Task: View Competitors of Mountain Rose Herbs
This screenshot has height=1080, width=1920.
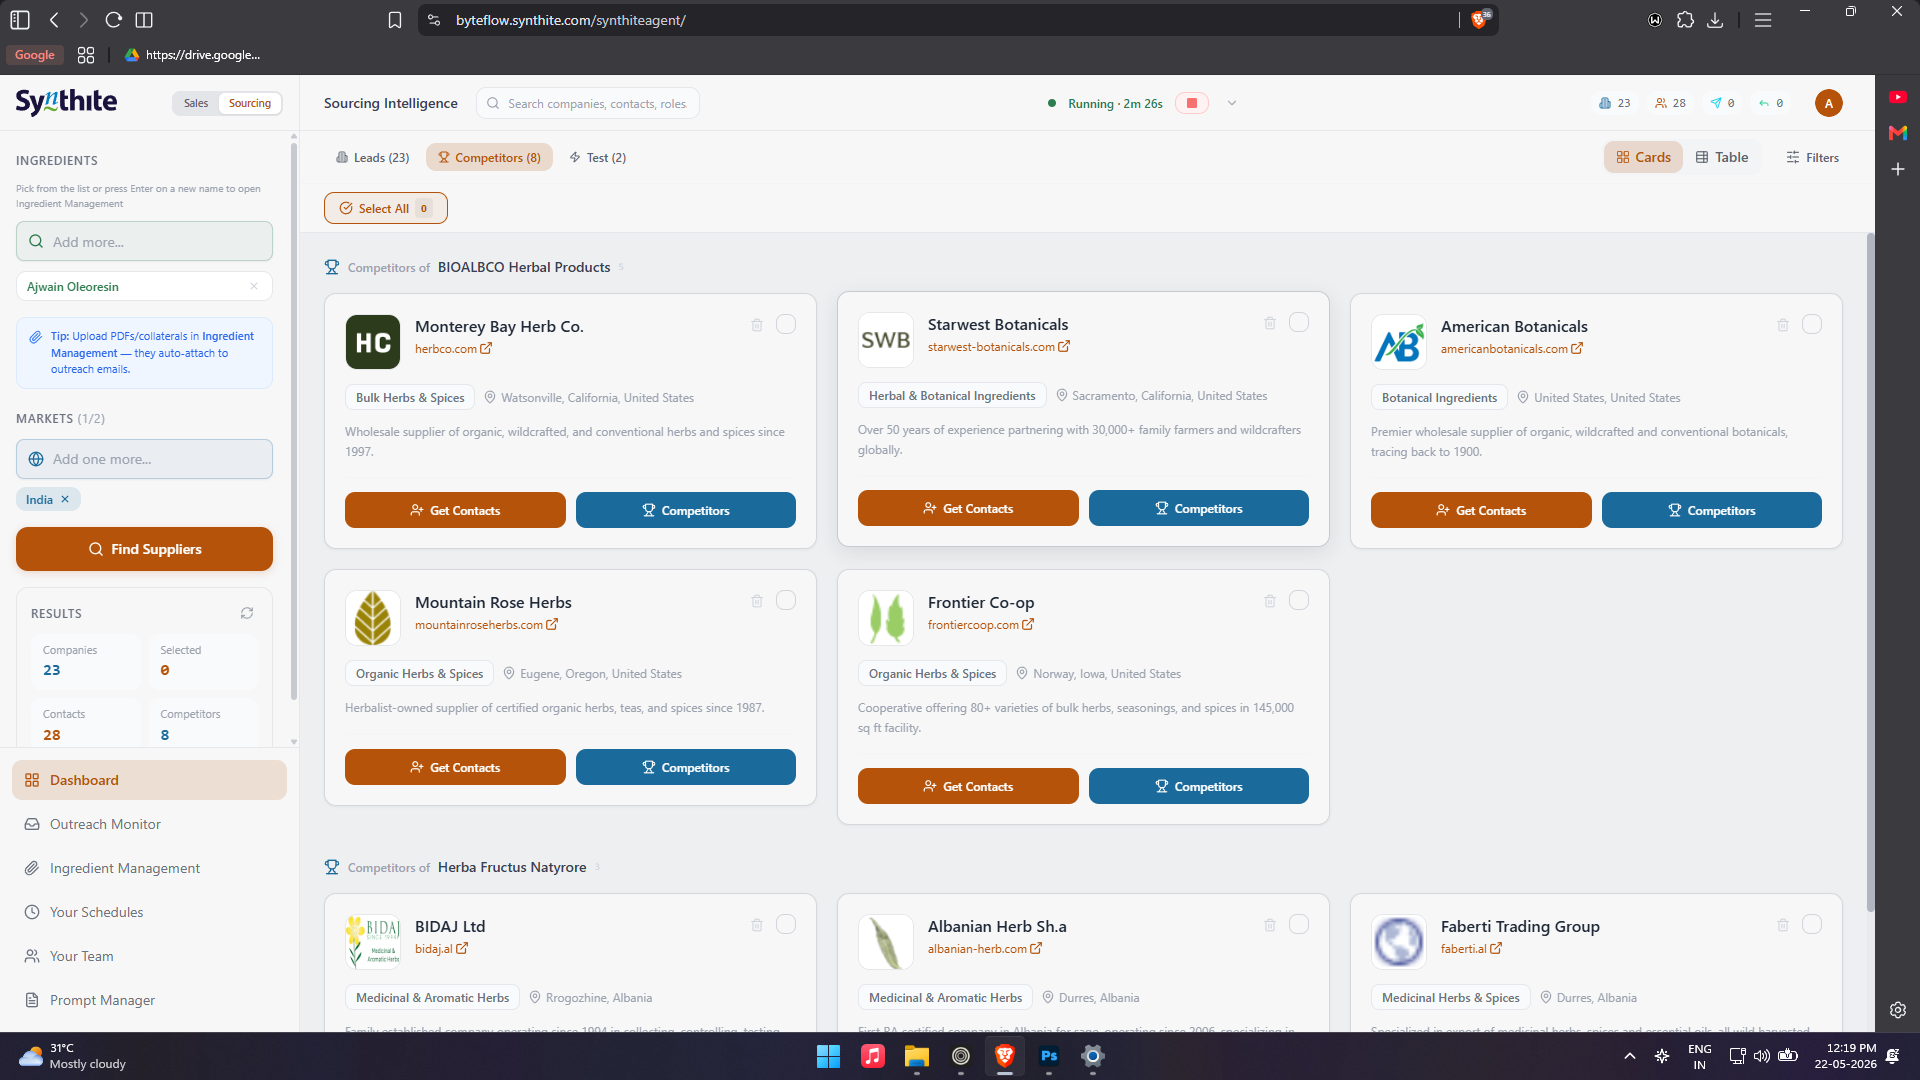Action: (685, 767)
